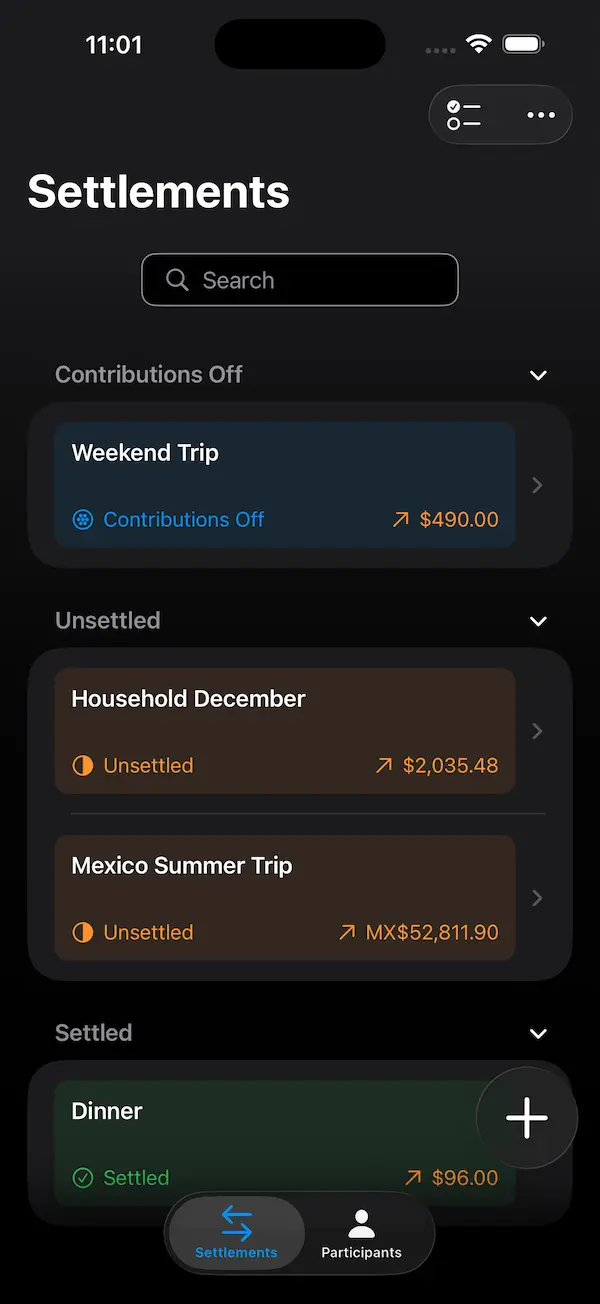Collapse the Settled section
This screenshot has width=600, height=1304.
(538, 1033)
